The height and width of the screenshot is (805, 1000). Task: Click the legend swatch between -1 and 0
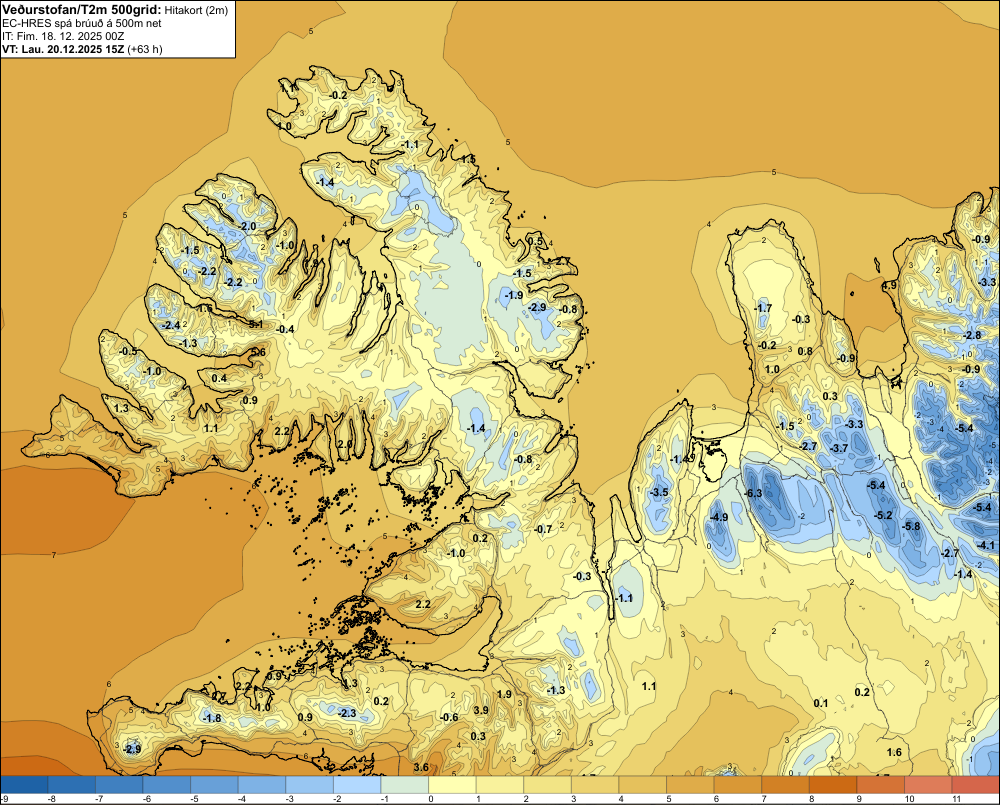[x=404, y=785]
